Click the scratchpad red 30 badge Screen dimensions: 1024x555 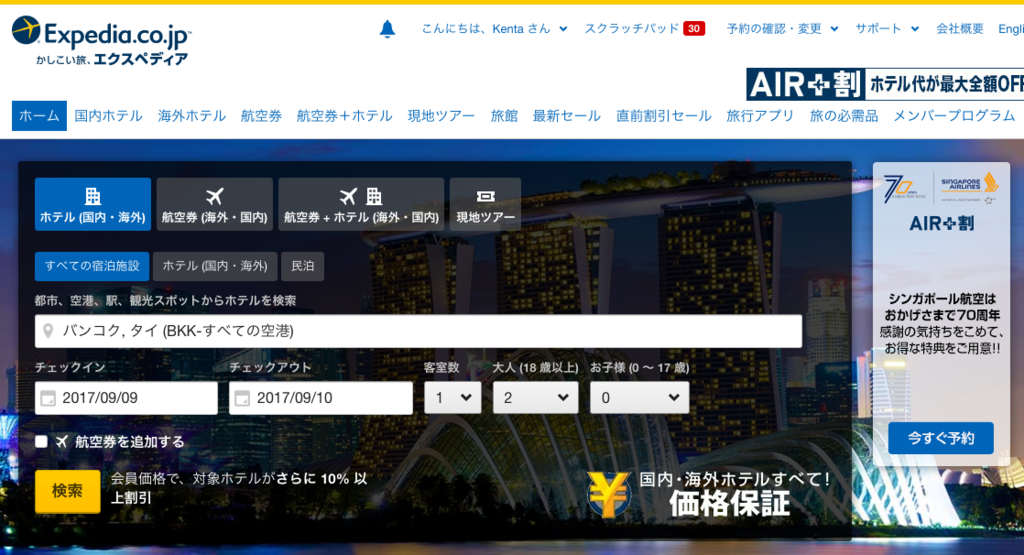click(694, 29)
